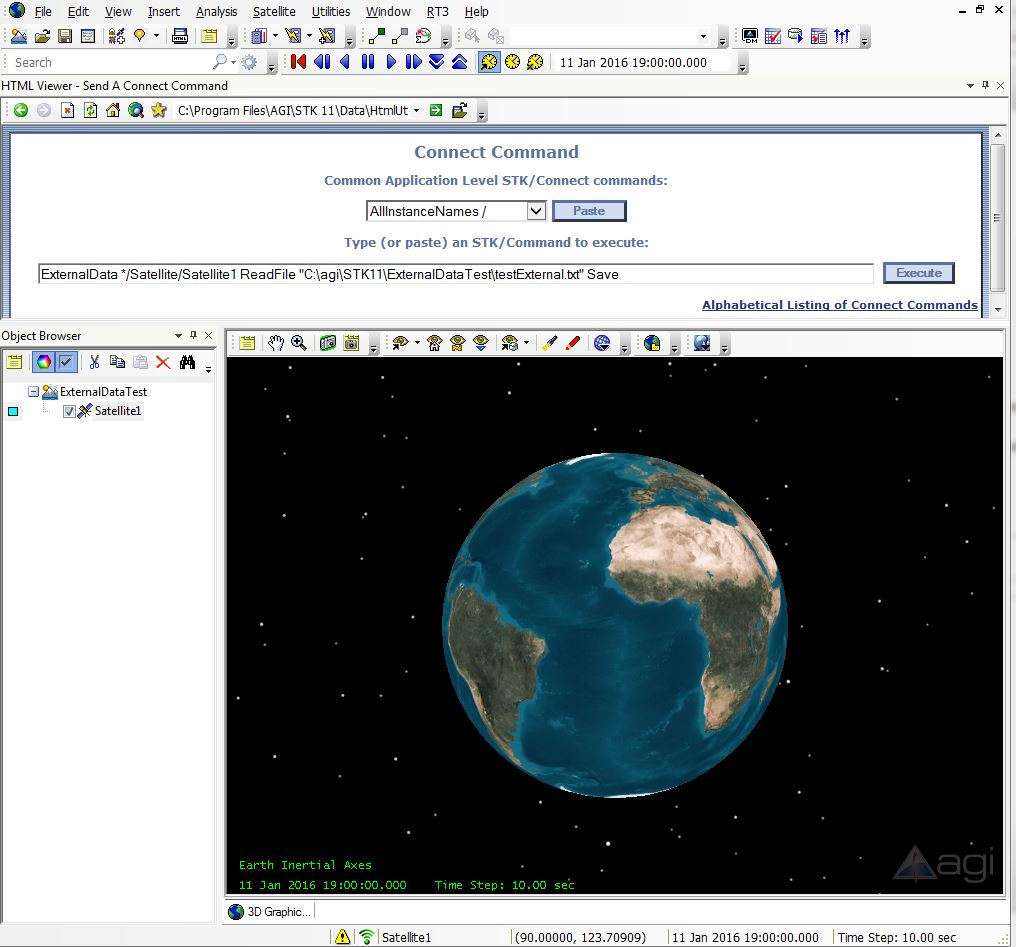Toggle the Satellite1 visibility checkbox
Image resolution: width=1016 pixels, height=947 pixels.
coord(69,411)
